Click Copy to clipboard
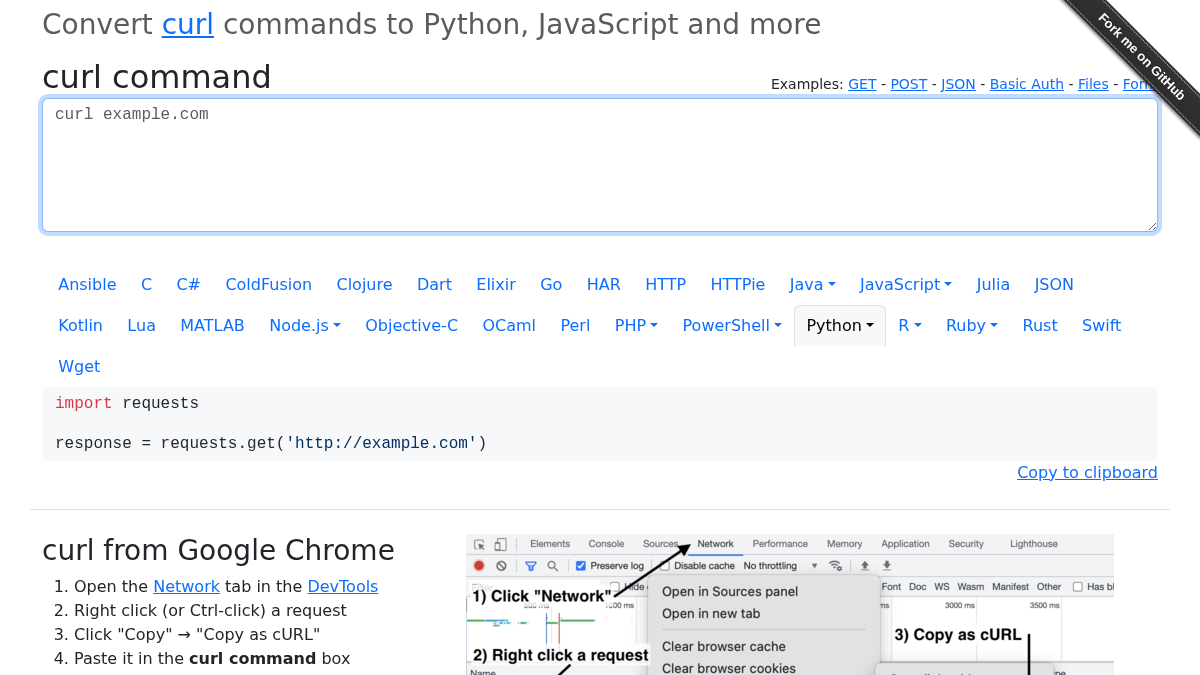This screenshot has width=1200, height=675. click(1087, 472)
